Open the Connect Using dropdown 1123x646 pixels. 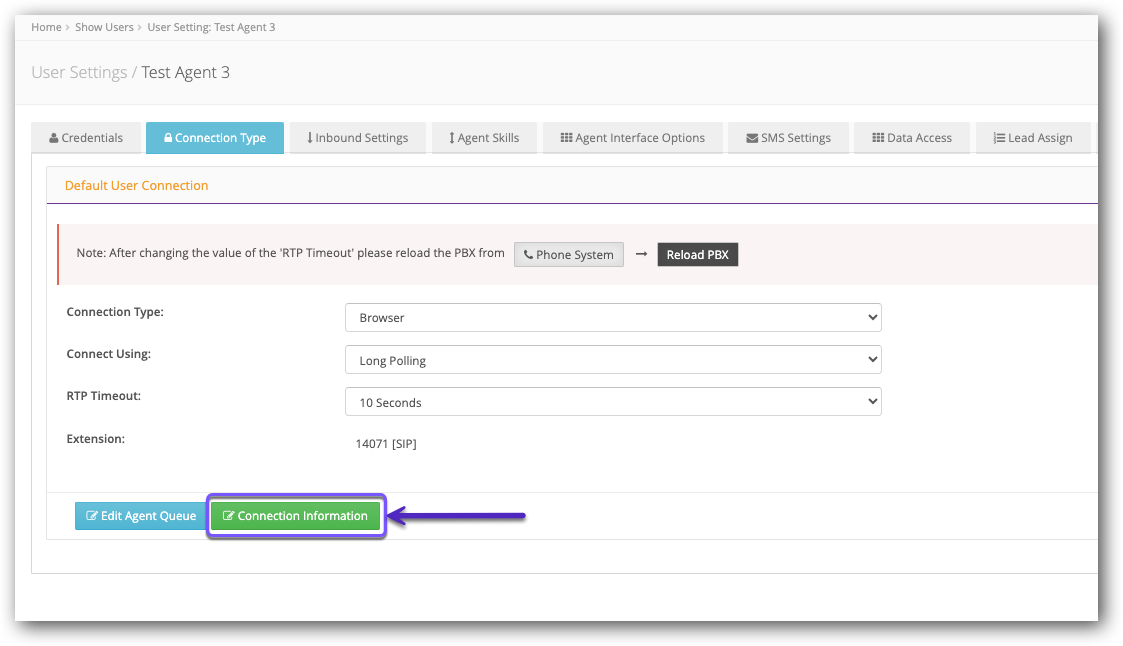coord(612,360)
